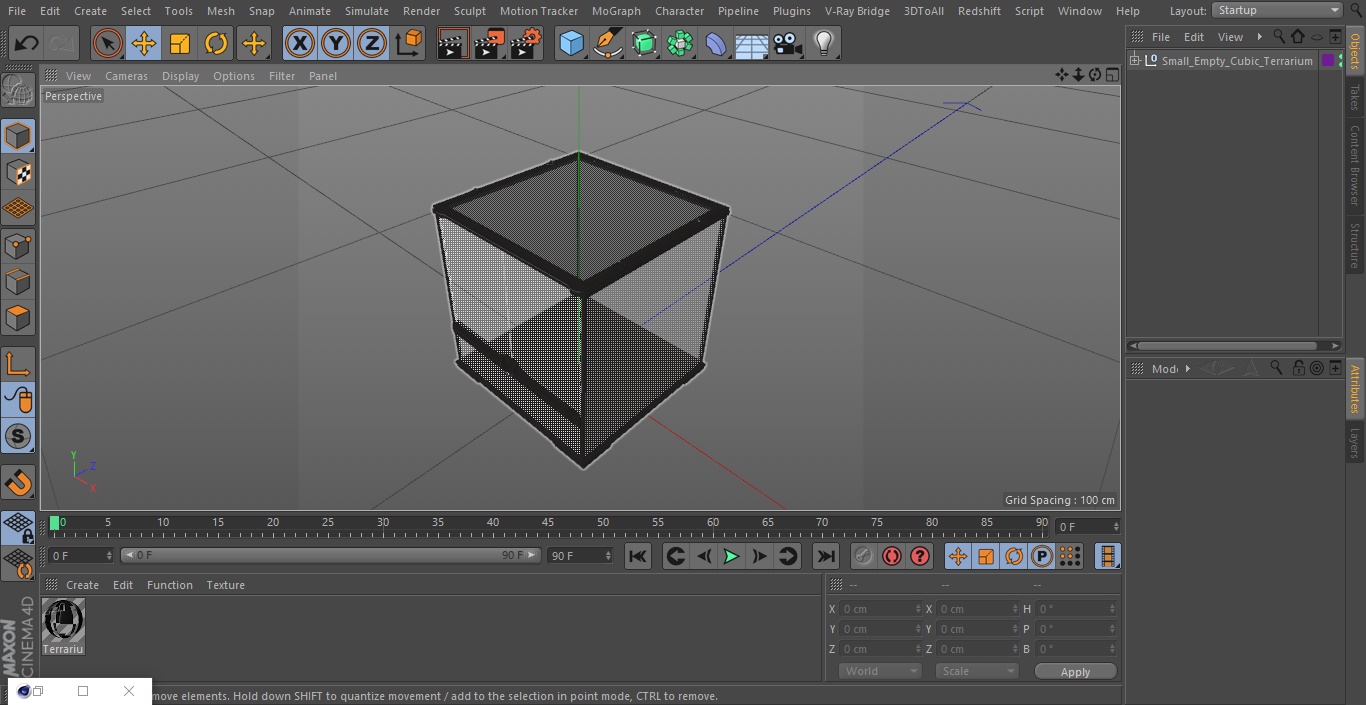Expand Small_Empty_Cubic_Terrarium object tree
The image size is (1366, 705).
coord(1135,61)
